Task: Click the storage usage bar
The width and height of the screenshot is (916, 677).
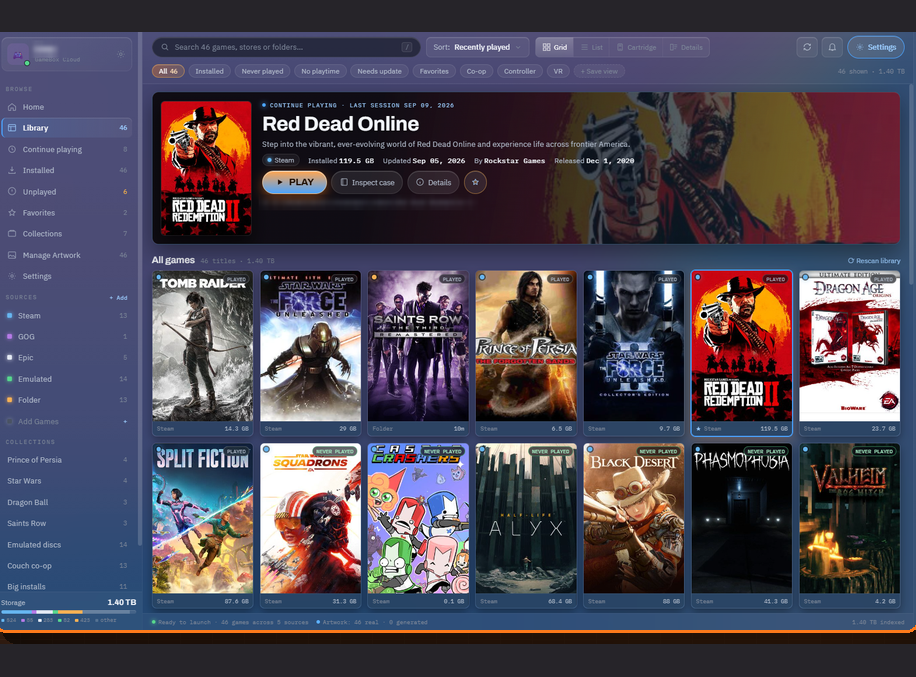Action: [x=68, y=612]
